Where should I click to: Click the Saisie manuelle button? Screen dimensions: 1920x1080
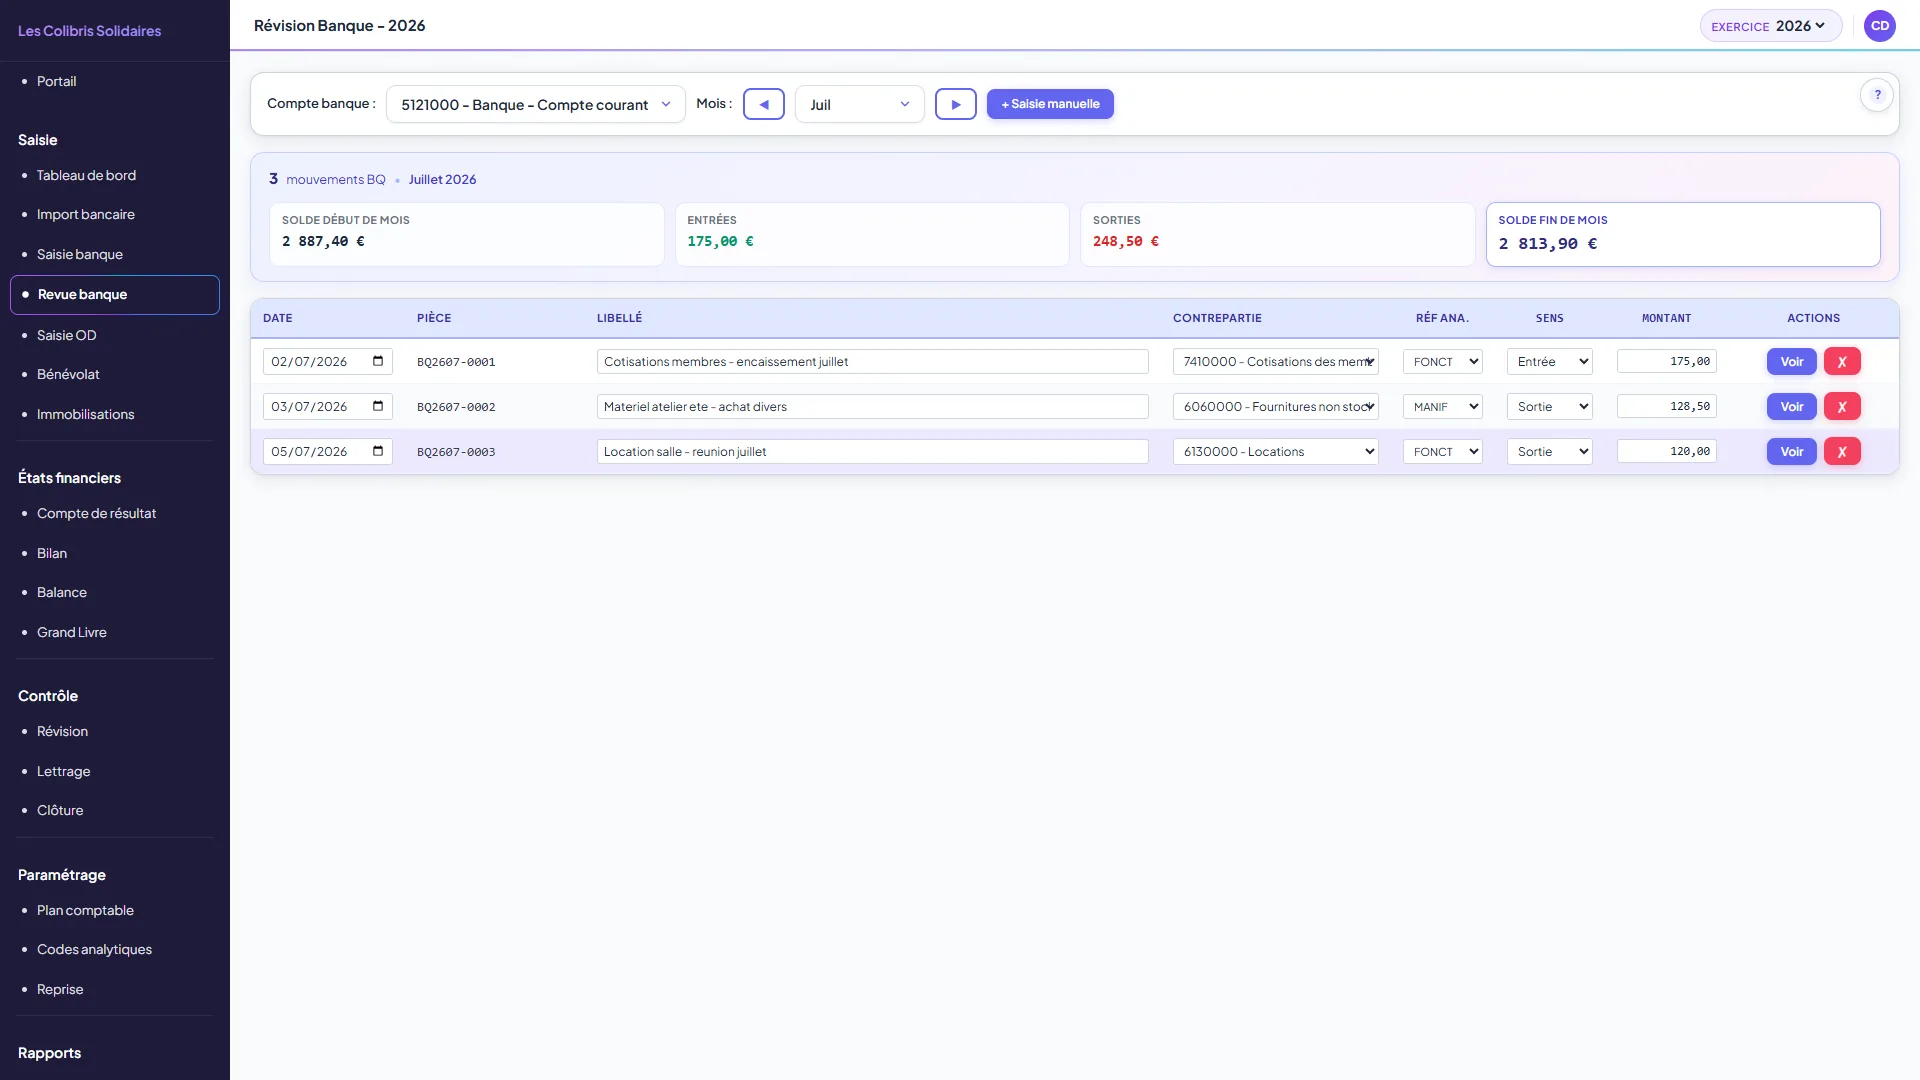point(1050,104)
